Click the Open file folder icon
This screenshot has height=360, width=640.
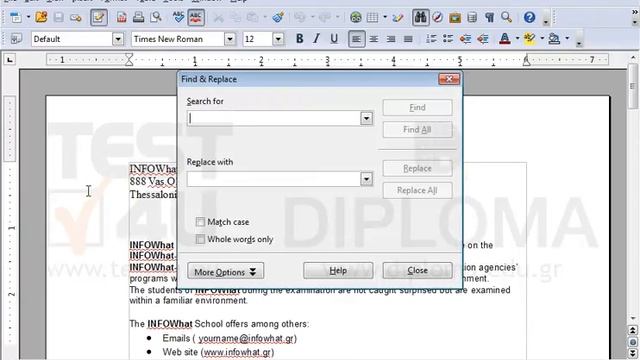click(41, 18)
